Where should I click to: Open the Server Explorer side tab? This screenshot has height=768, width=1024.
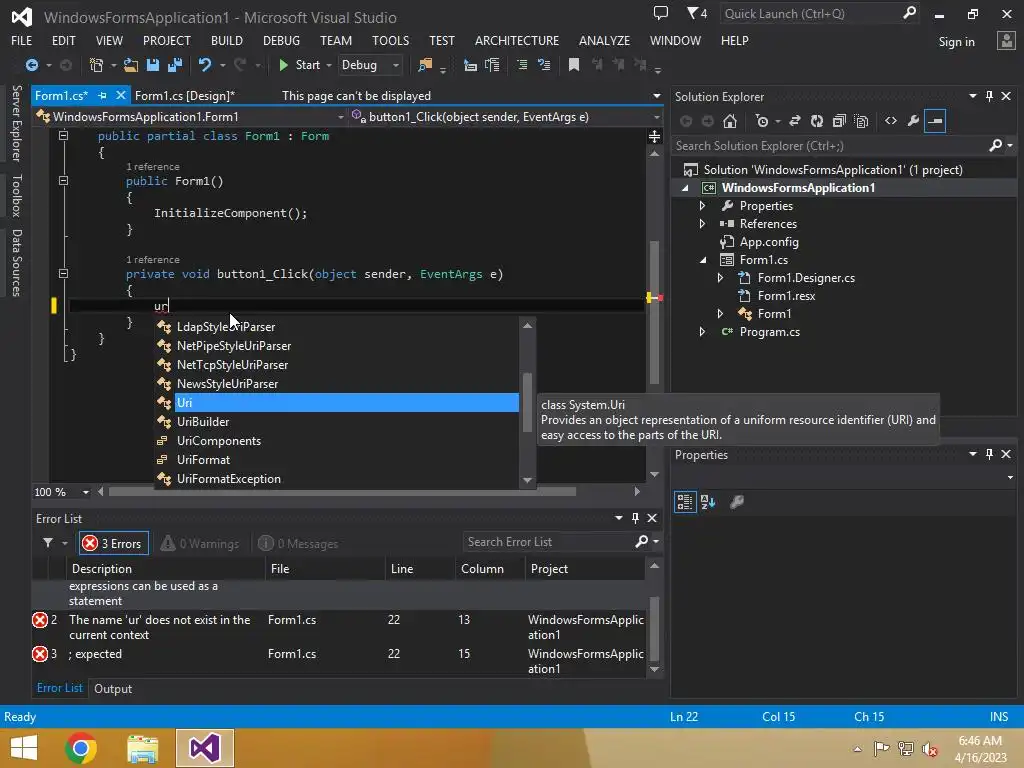[16, 123]
